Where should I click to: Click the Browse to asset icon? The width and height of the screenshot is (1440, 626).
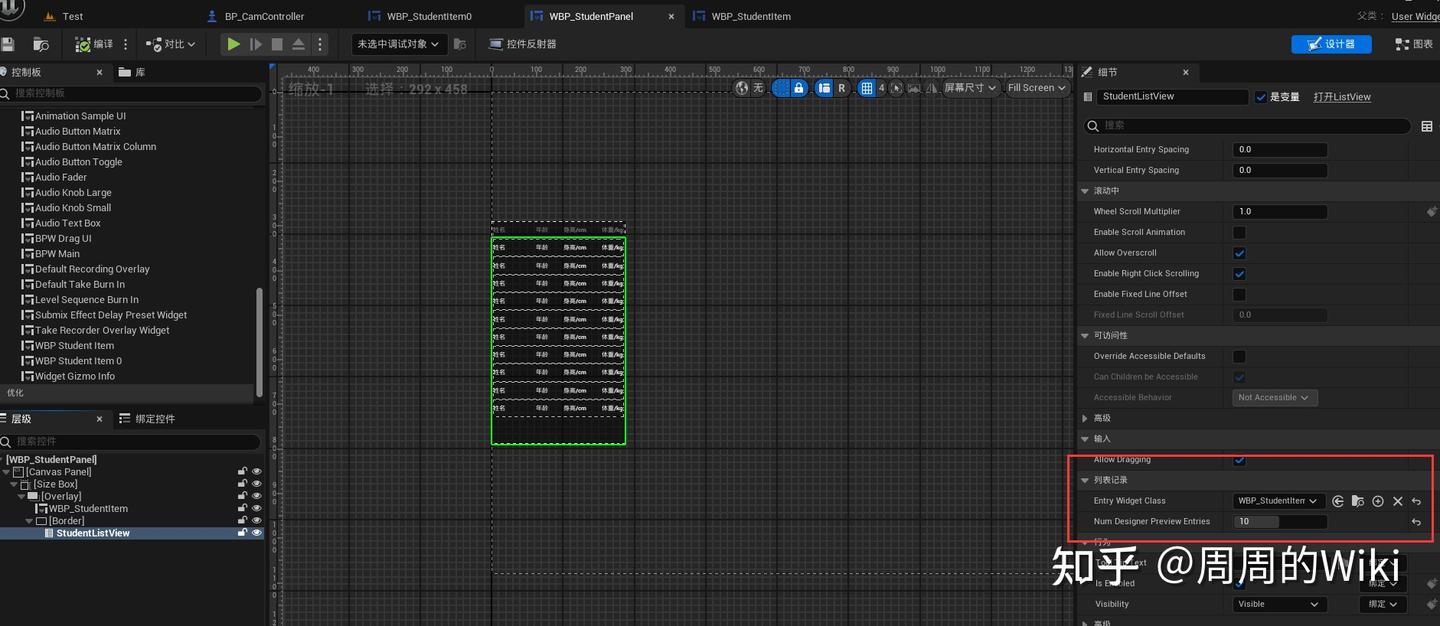(41, 44)
